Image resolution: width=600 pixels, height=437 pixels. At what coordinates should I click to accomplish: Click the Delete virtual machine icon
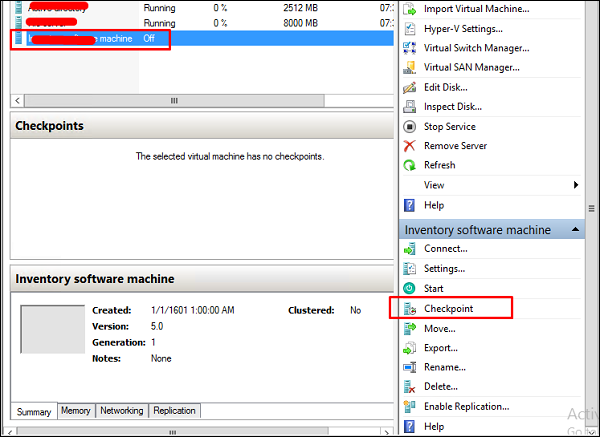tap(409, 386)
